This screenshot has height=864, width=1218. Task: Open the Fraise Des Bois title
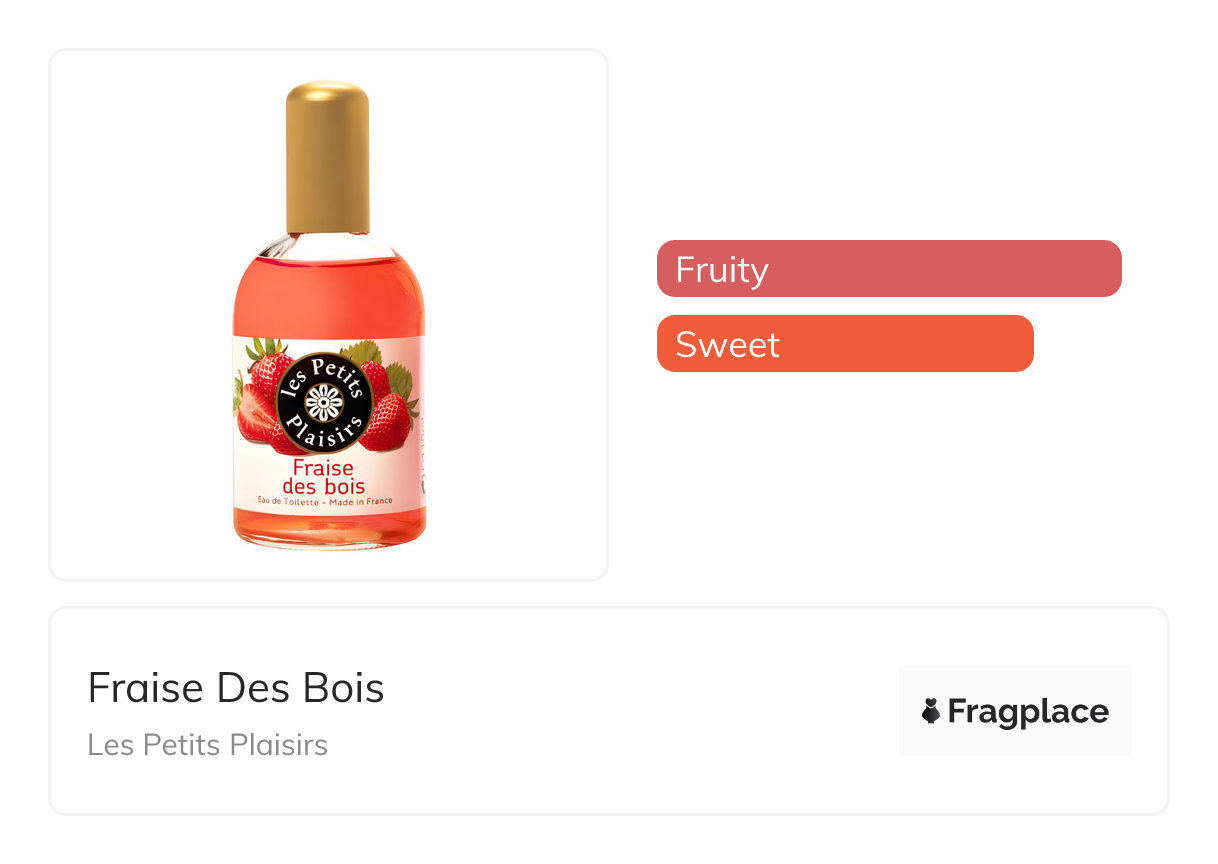[x=236, y=688]
